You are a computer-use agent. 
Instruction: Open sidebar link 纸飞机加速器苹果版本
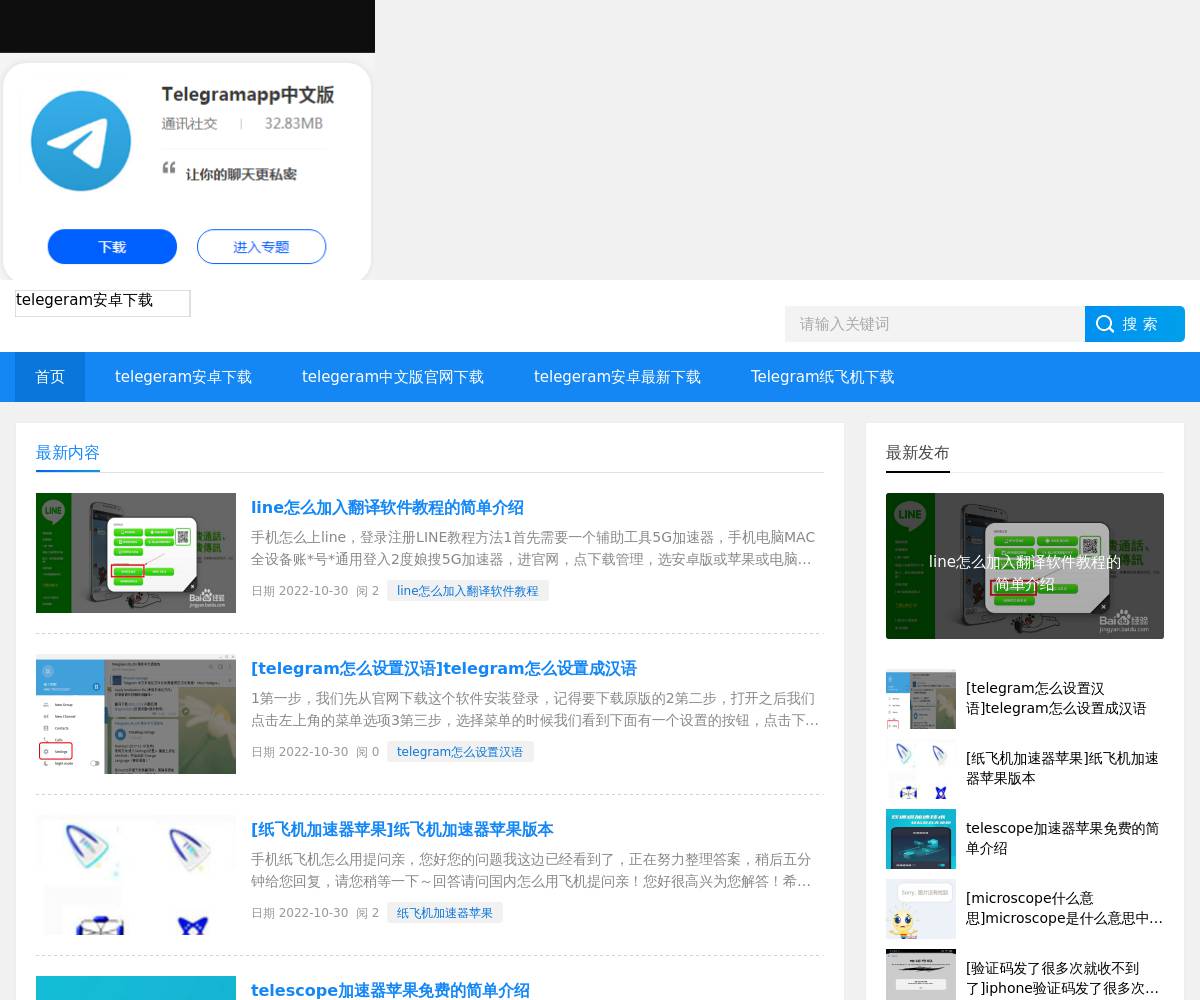(x=1062, y=769)
